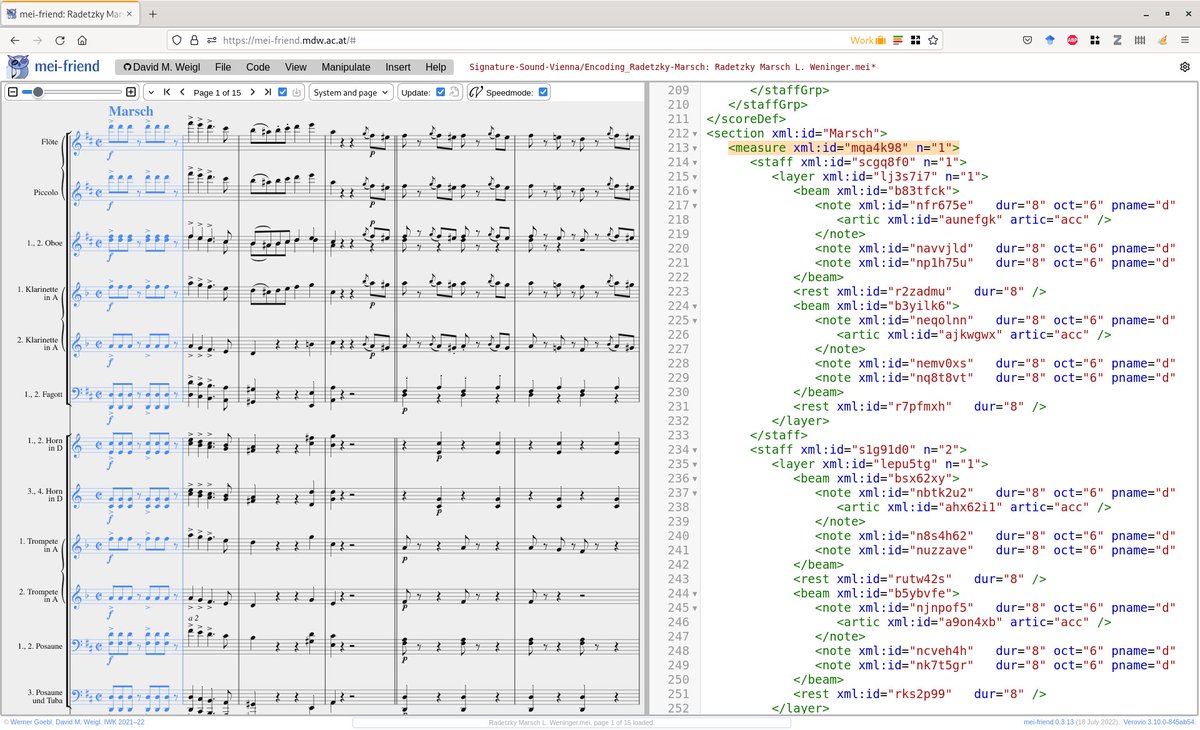Jump to the last page of the score
The width and height of the screenshot is (1200, 730).
(267, 92)
